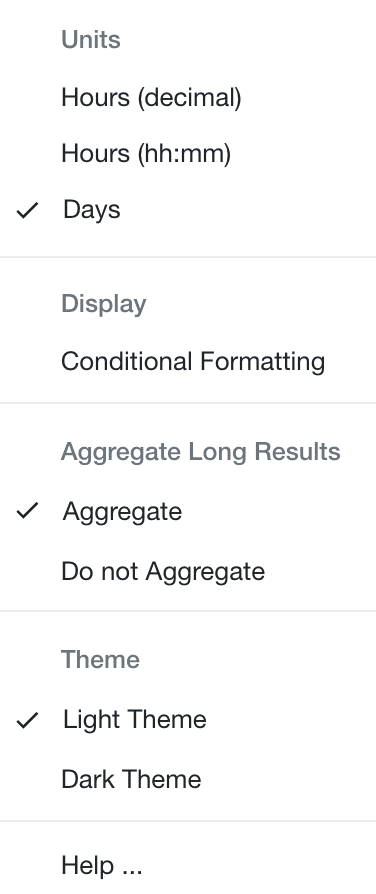
Task: Click the checkmark icon beside Days
Action: click(27, 210)
